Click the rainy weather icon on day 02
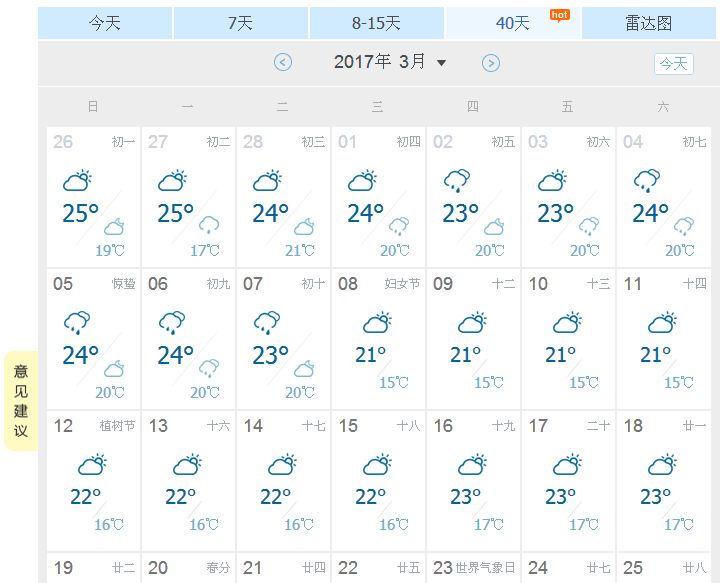Screen dimensions: 724x583 (x=457, y=180)
